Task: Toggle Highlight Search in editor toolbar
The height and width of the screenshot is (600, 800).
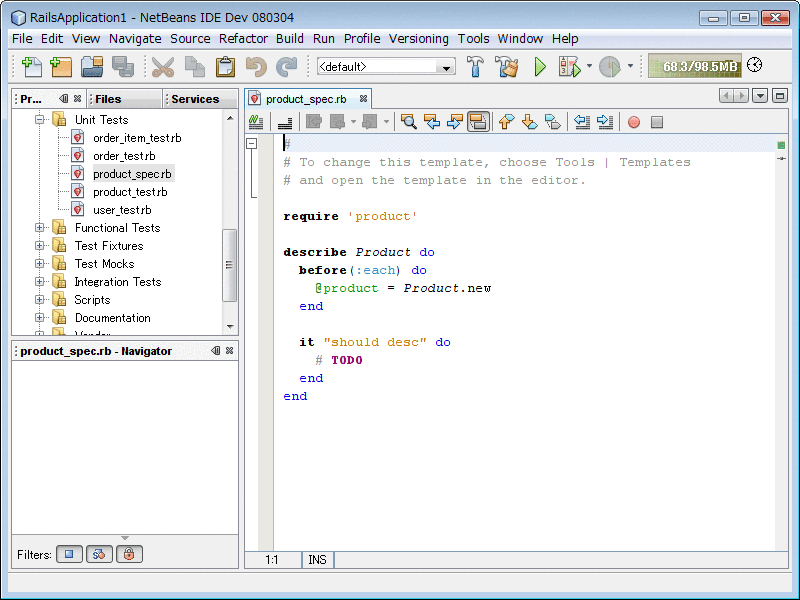Action: (478, 122)
